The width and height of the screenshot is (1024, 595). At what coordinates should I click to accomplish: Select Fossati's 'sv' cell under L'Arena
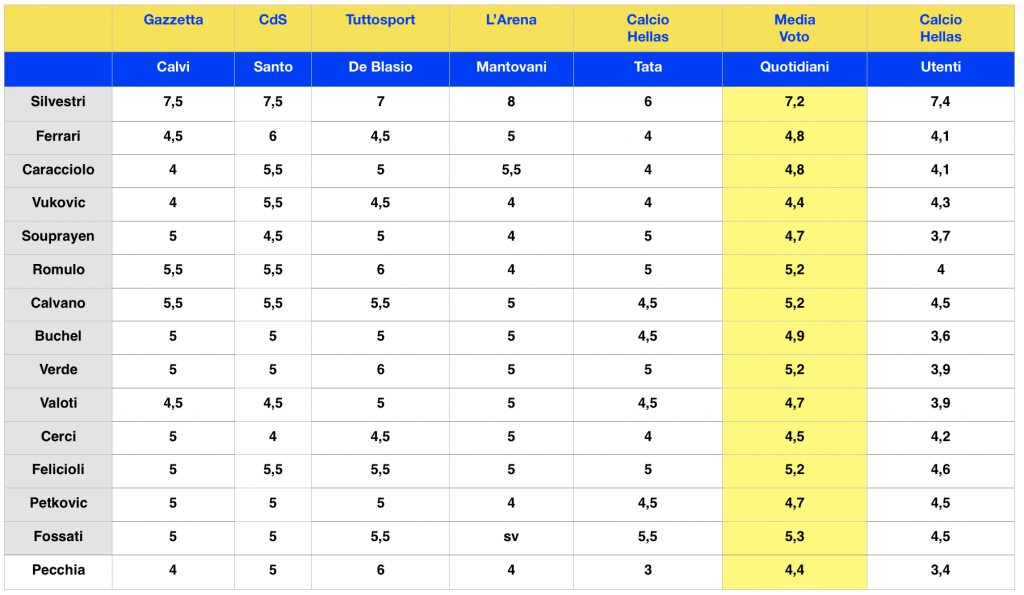click(x=511, y=537)
